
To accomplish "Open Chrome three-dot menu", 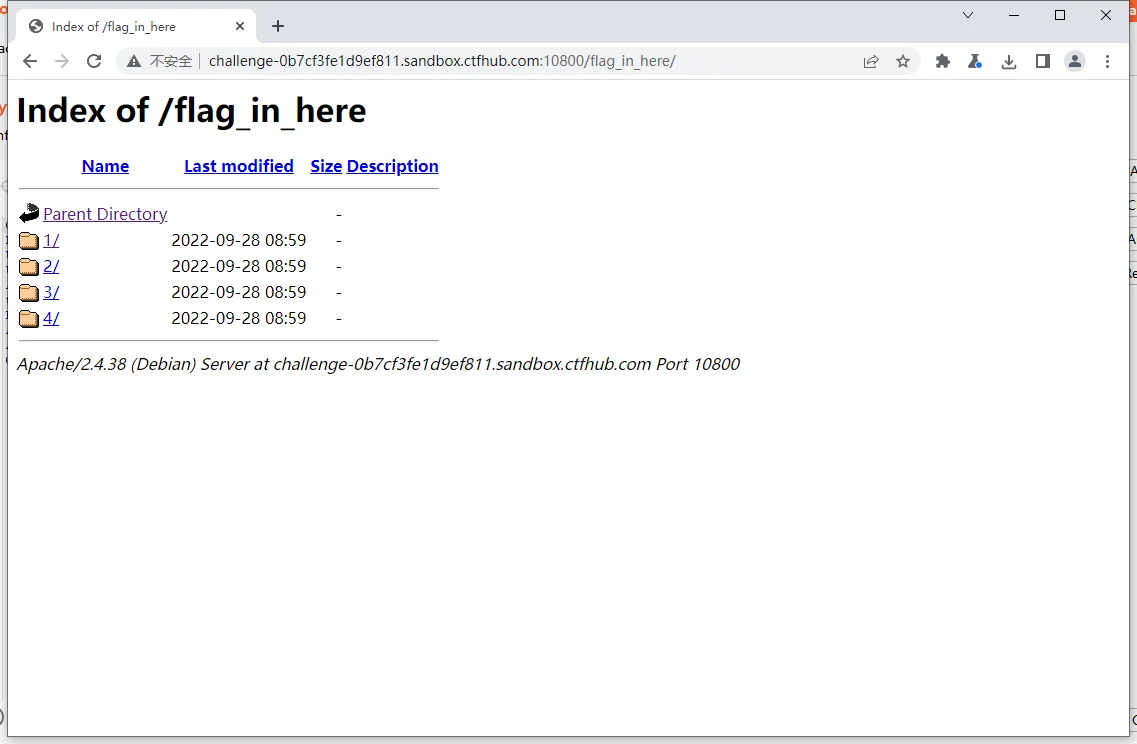I will click(1107, 61).
